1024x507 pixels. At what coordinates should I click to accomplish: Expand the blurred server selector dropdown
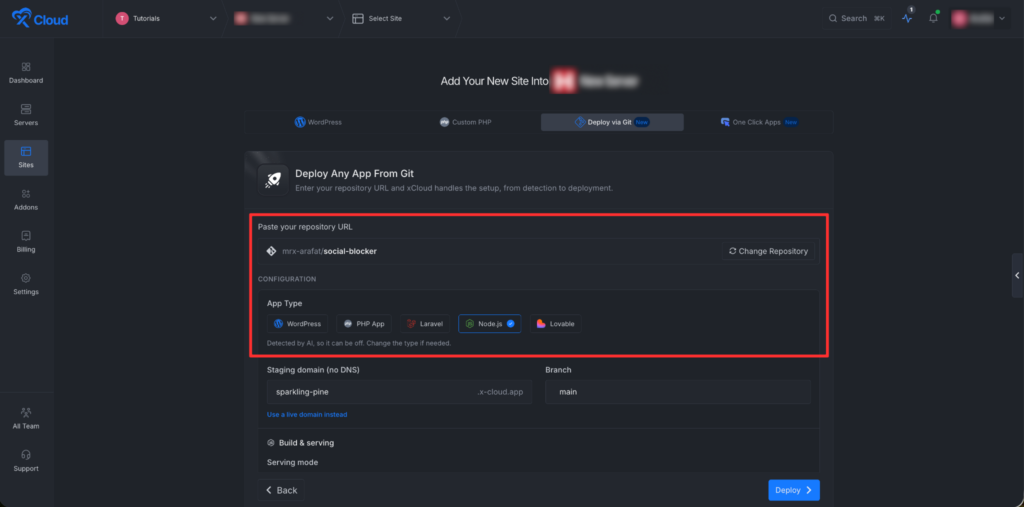tap(285, 18)
